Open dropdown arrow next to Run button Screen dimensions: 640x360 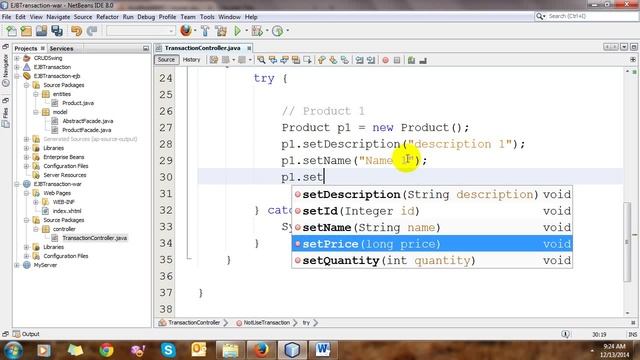tap(246, 31)
